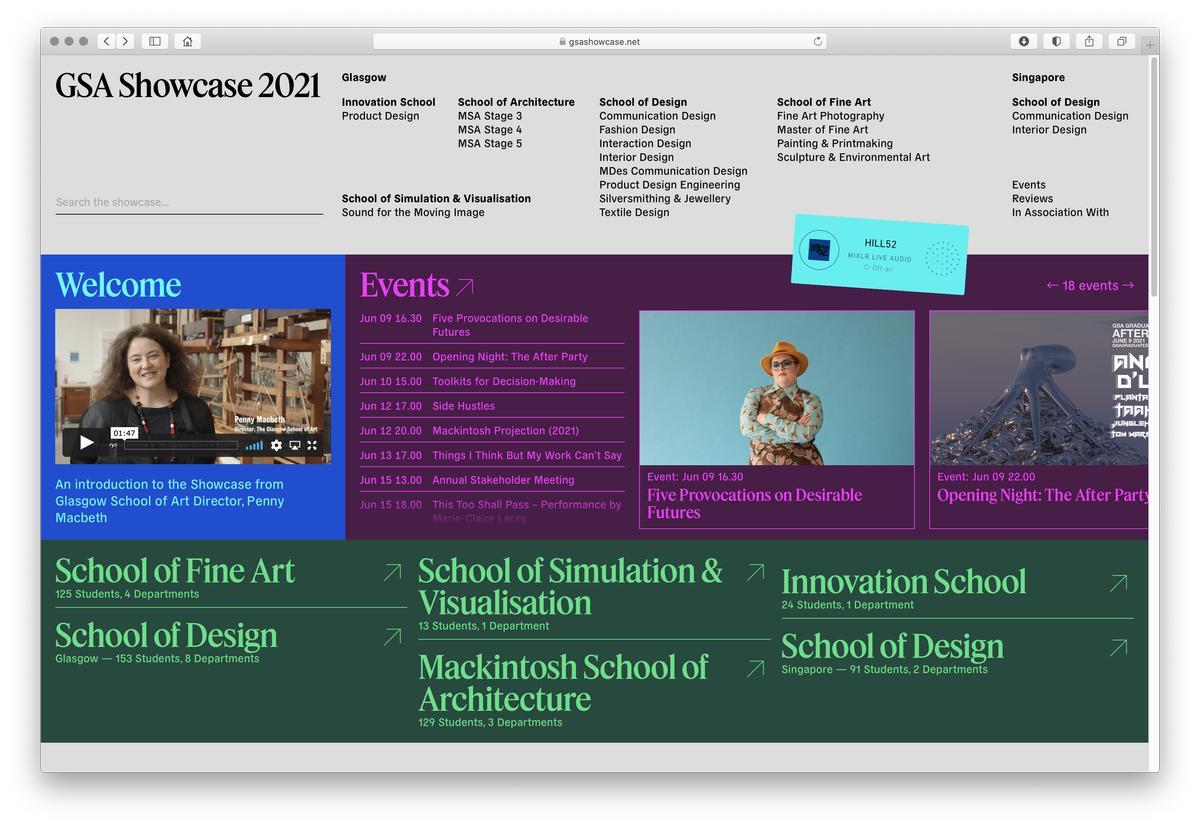Click the page vertical scrollbar
The width and height of the screenshot is (1200, 826).
(1153, 175)
